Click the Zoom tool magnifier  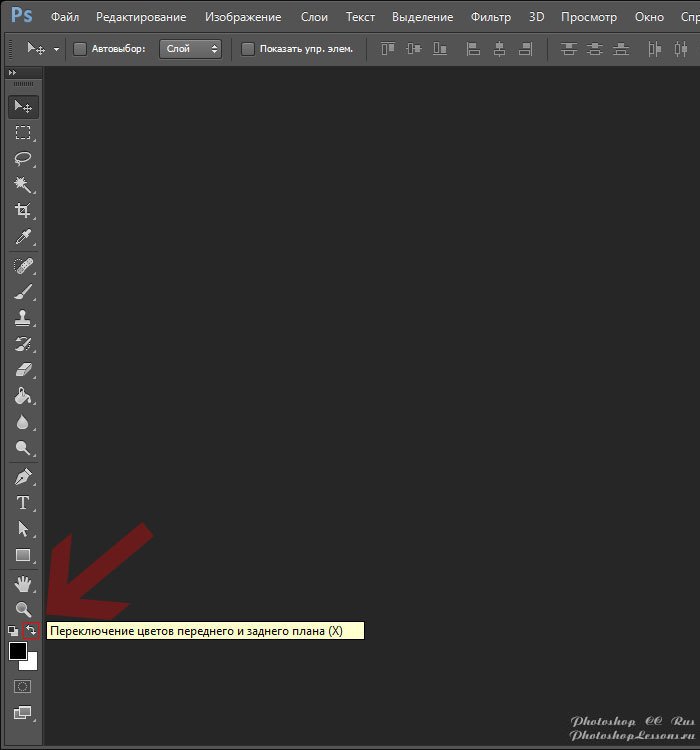click(x=23, y=609)
